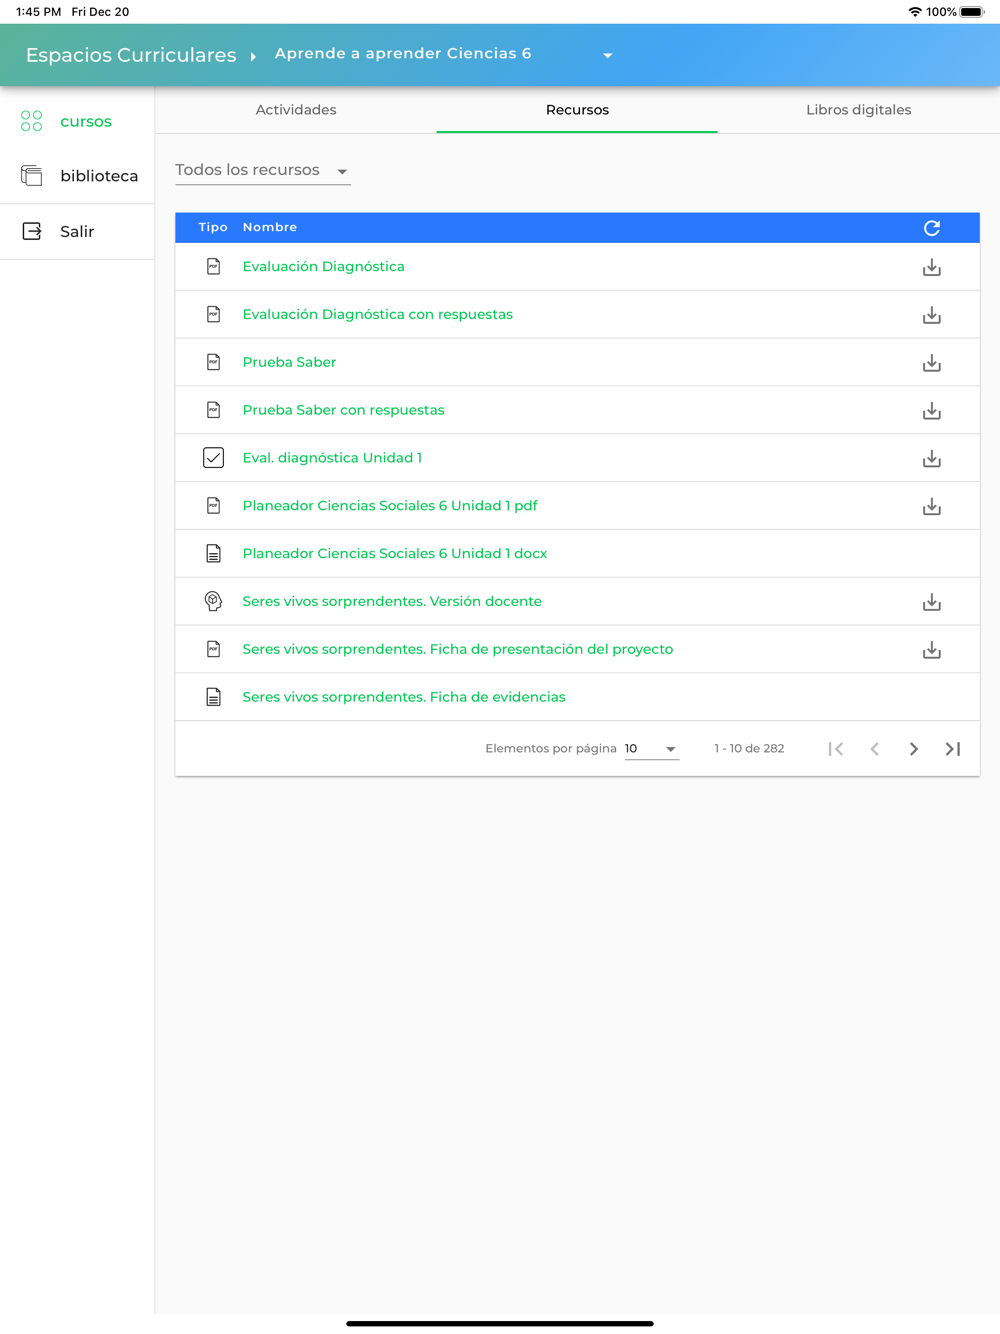Image resolution: width=1000 pixels, height=1334 pixels.
Task: Open Prueba Saber resource link
Action: 289,362
